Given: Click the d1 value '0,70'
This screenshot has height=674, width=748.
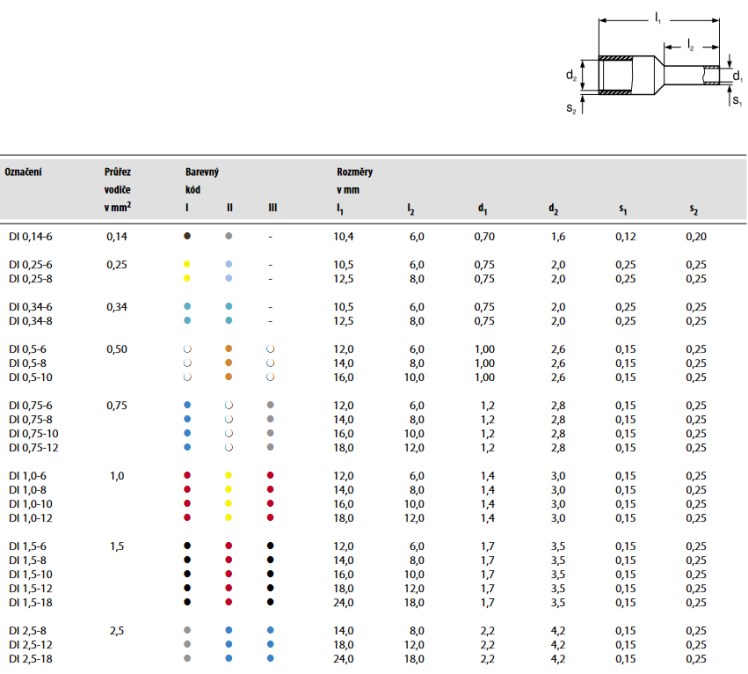Looking at the screenshot, I should 484,237.
